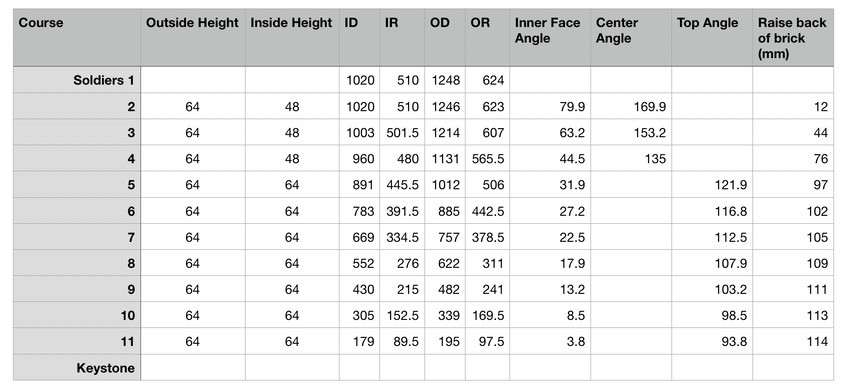Image resolution: width=845 pixels, height=389 pixels.
Task: Click the Soldiers 1 row label
Action: [77, 80]
